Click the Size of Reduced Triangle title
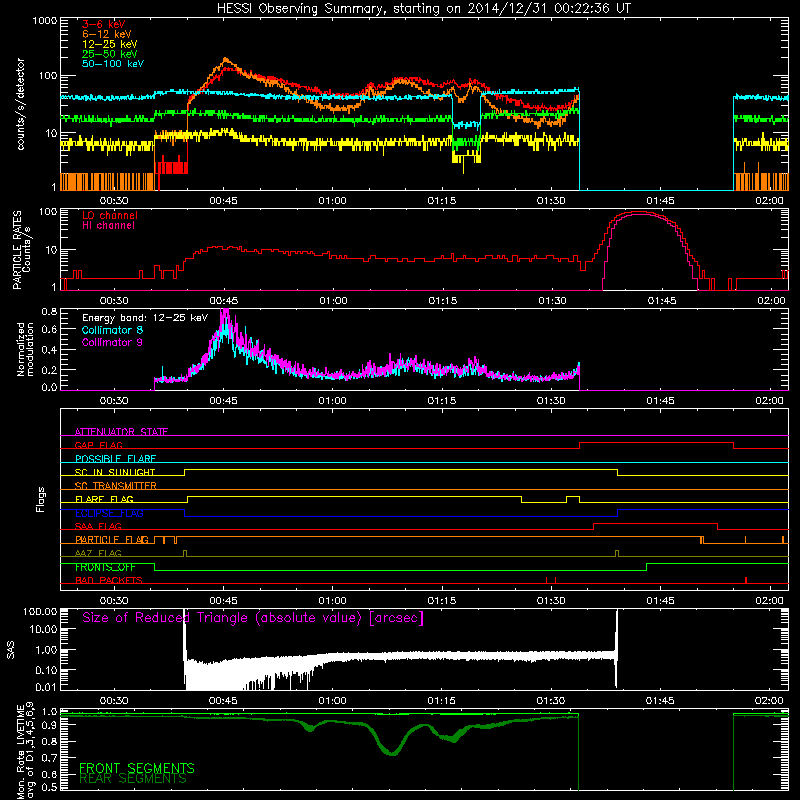 (253, 618)
